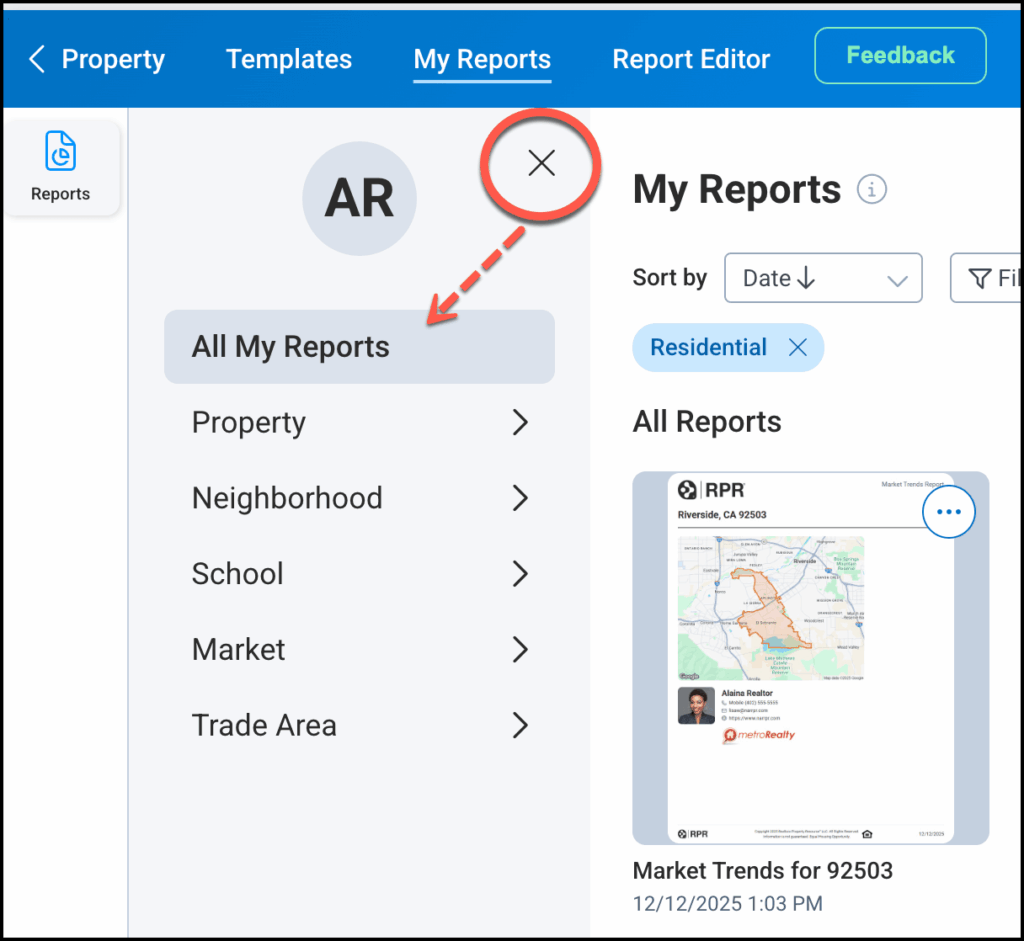This screenshot has width=1024, height=941.
Task: Open the Filter funnel button
Action: [x=986, y=278]
